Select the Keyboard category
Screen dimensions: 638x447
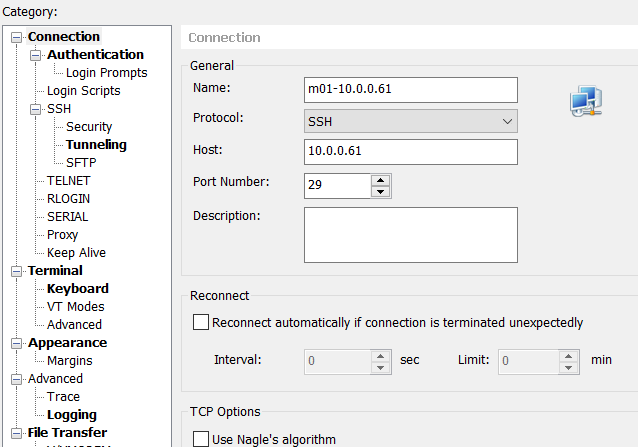point(78,289)
